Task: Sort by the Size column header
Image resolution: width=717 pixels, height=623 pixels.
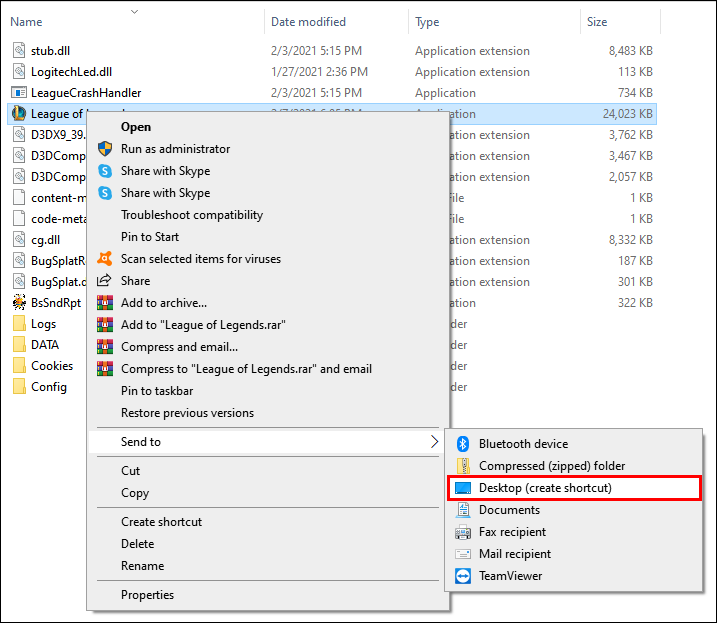Action: pyautogui.click(x=597, y=22)
